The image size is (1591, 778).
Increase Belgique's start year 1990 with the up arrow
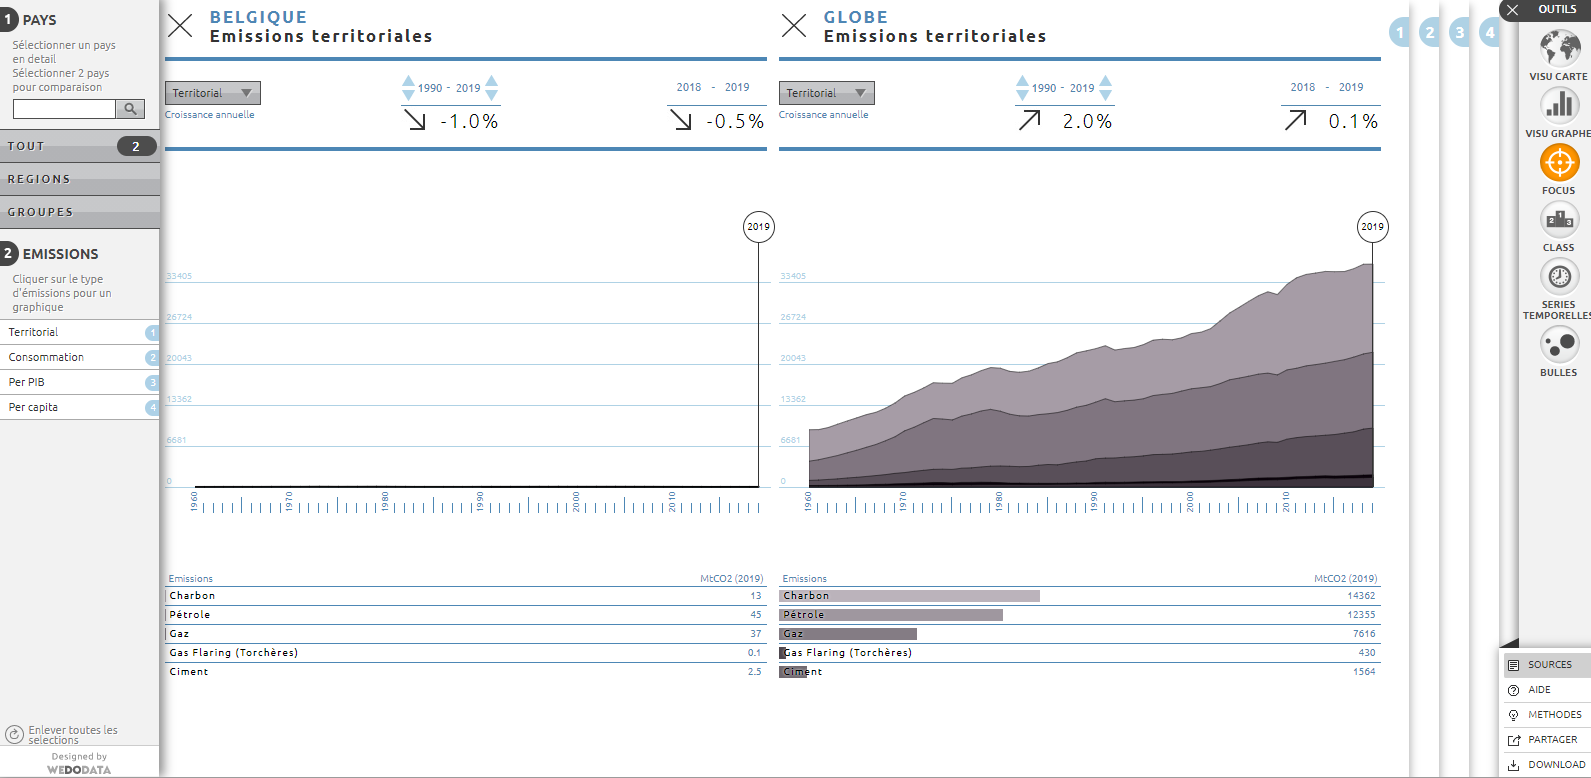408,80
